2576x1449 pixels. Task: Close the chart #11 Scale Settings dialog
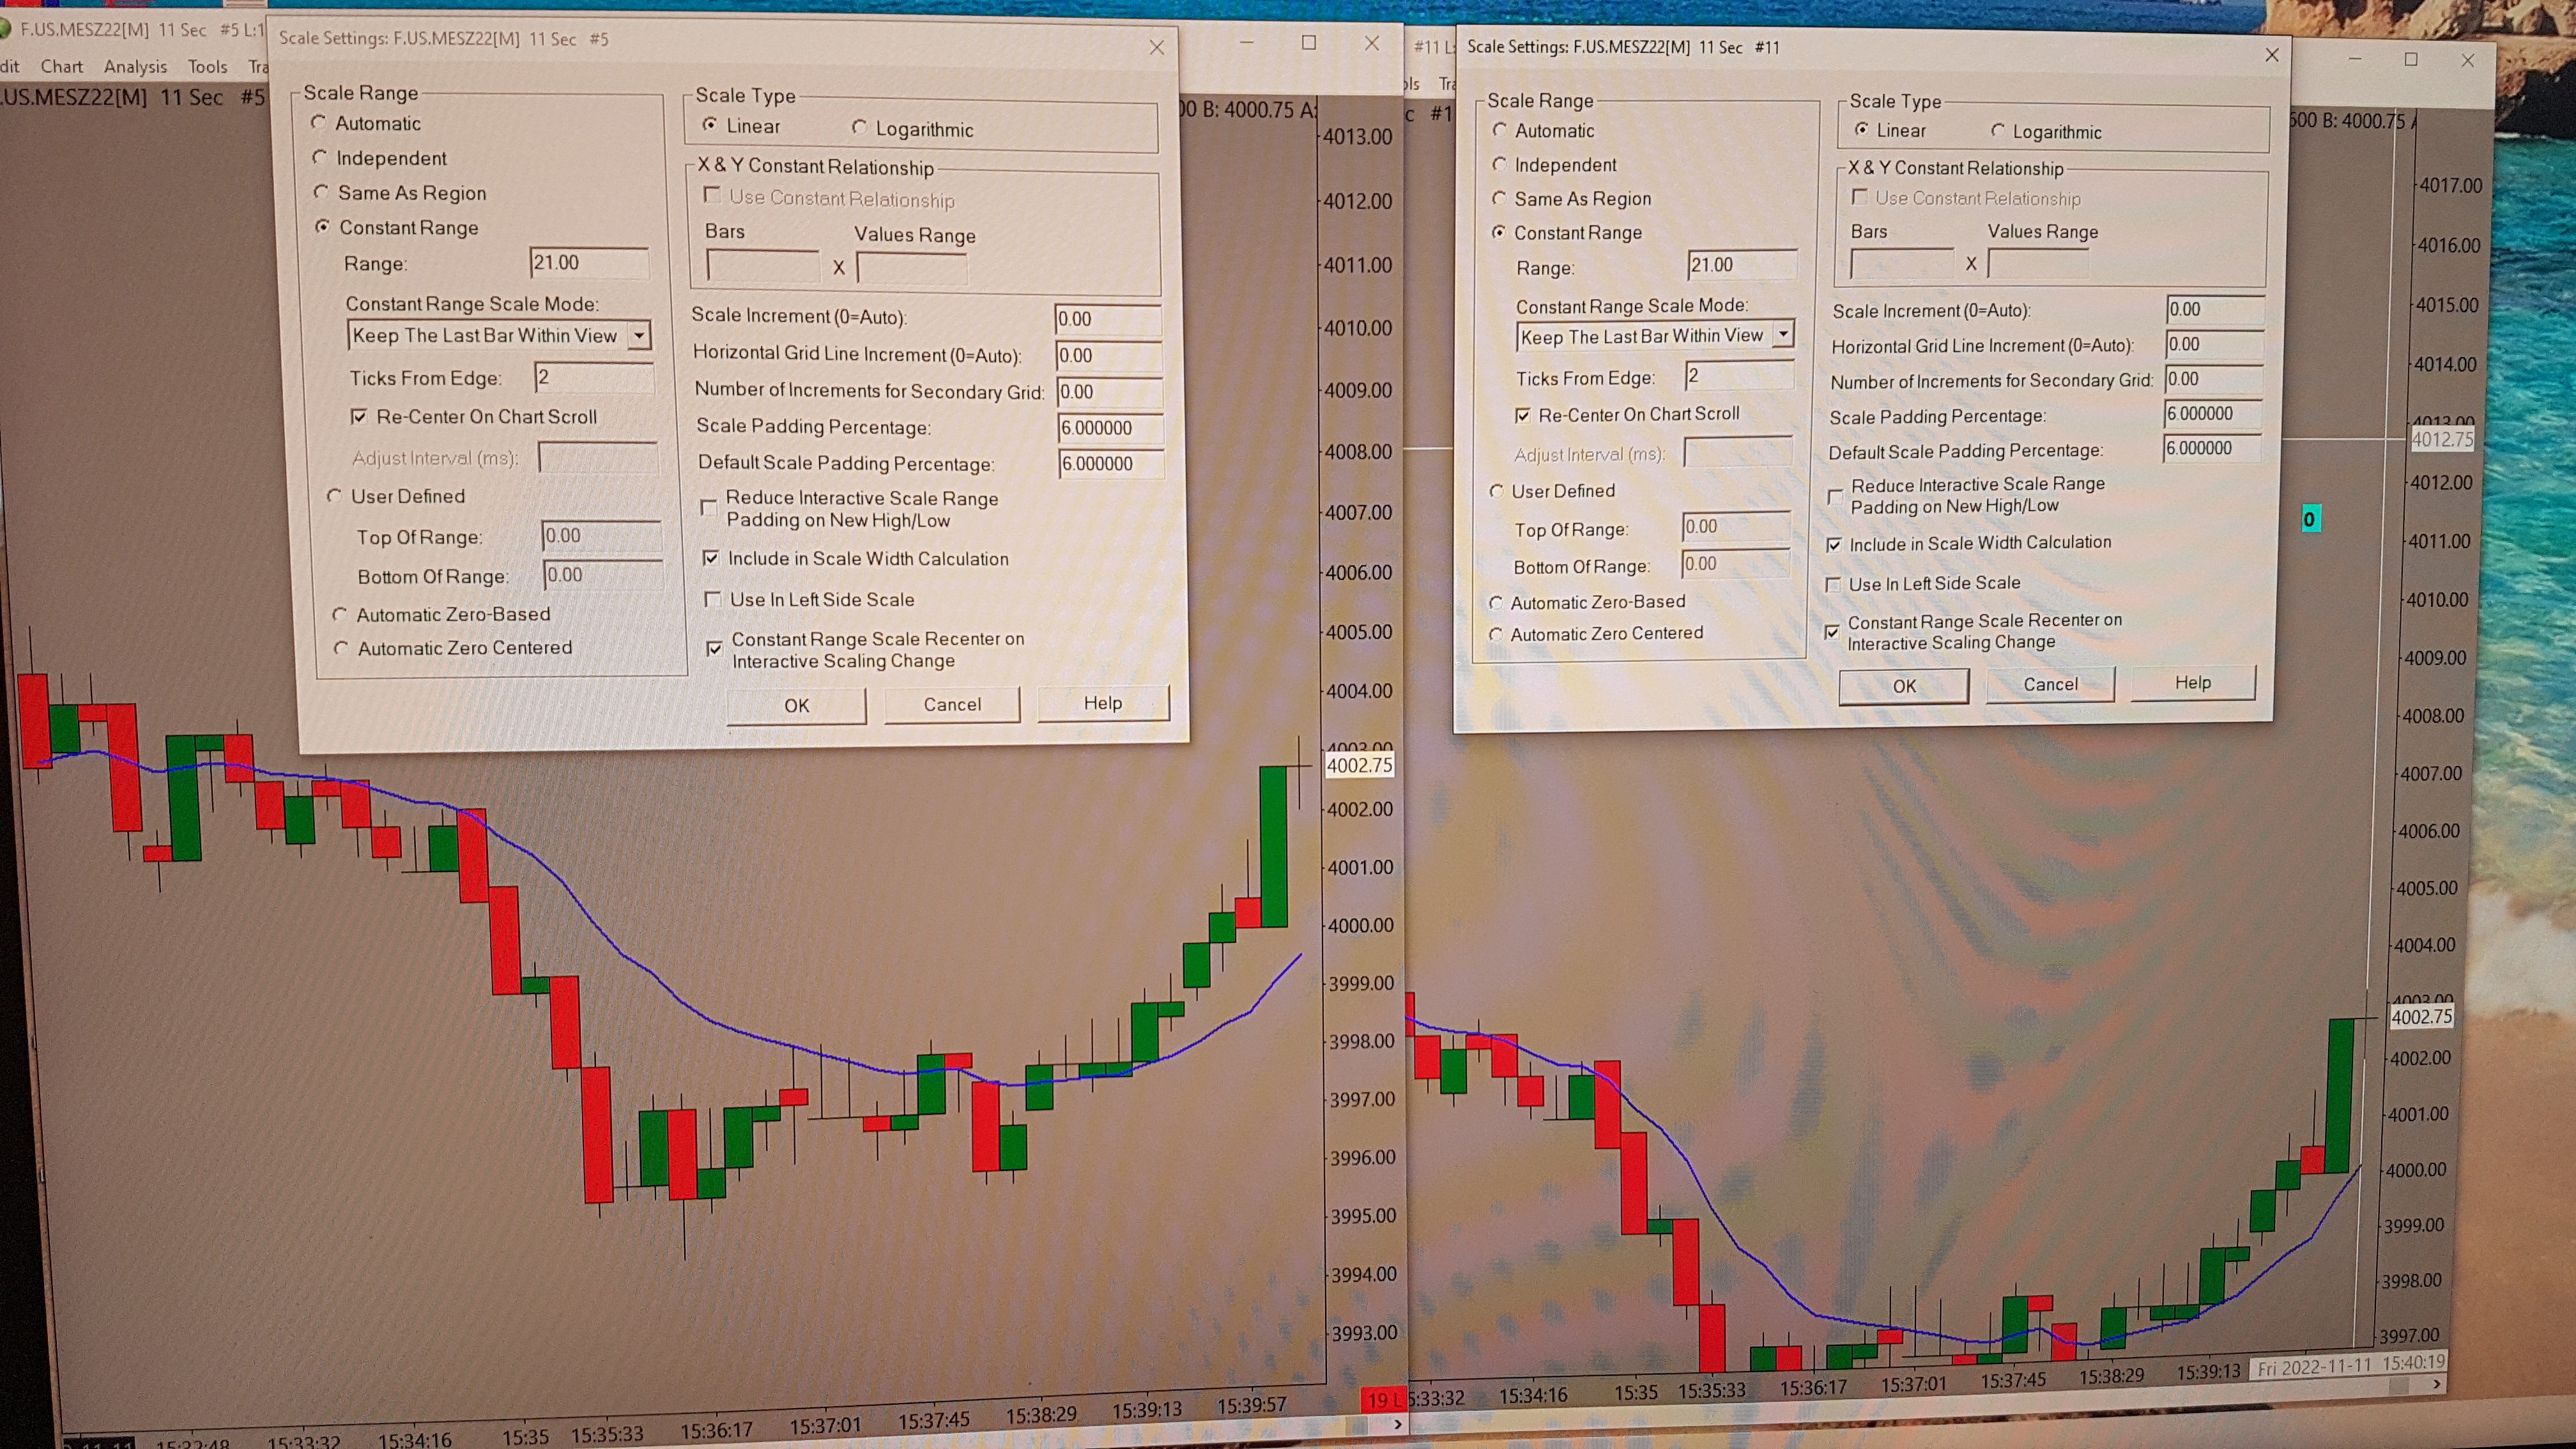point(2271,55)
